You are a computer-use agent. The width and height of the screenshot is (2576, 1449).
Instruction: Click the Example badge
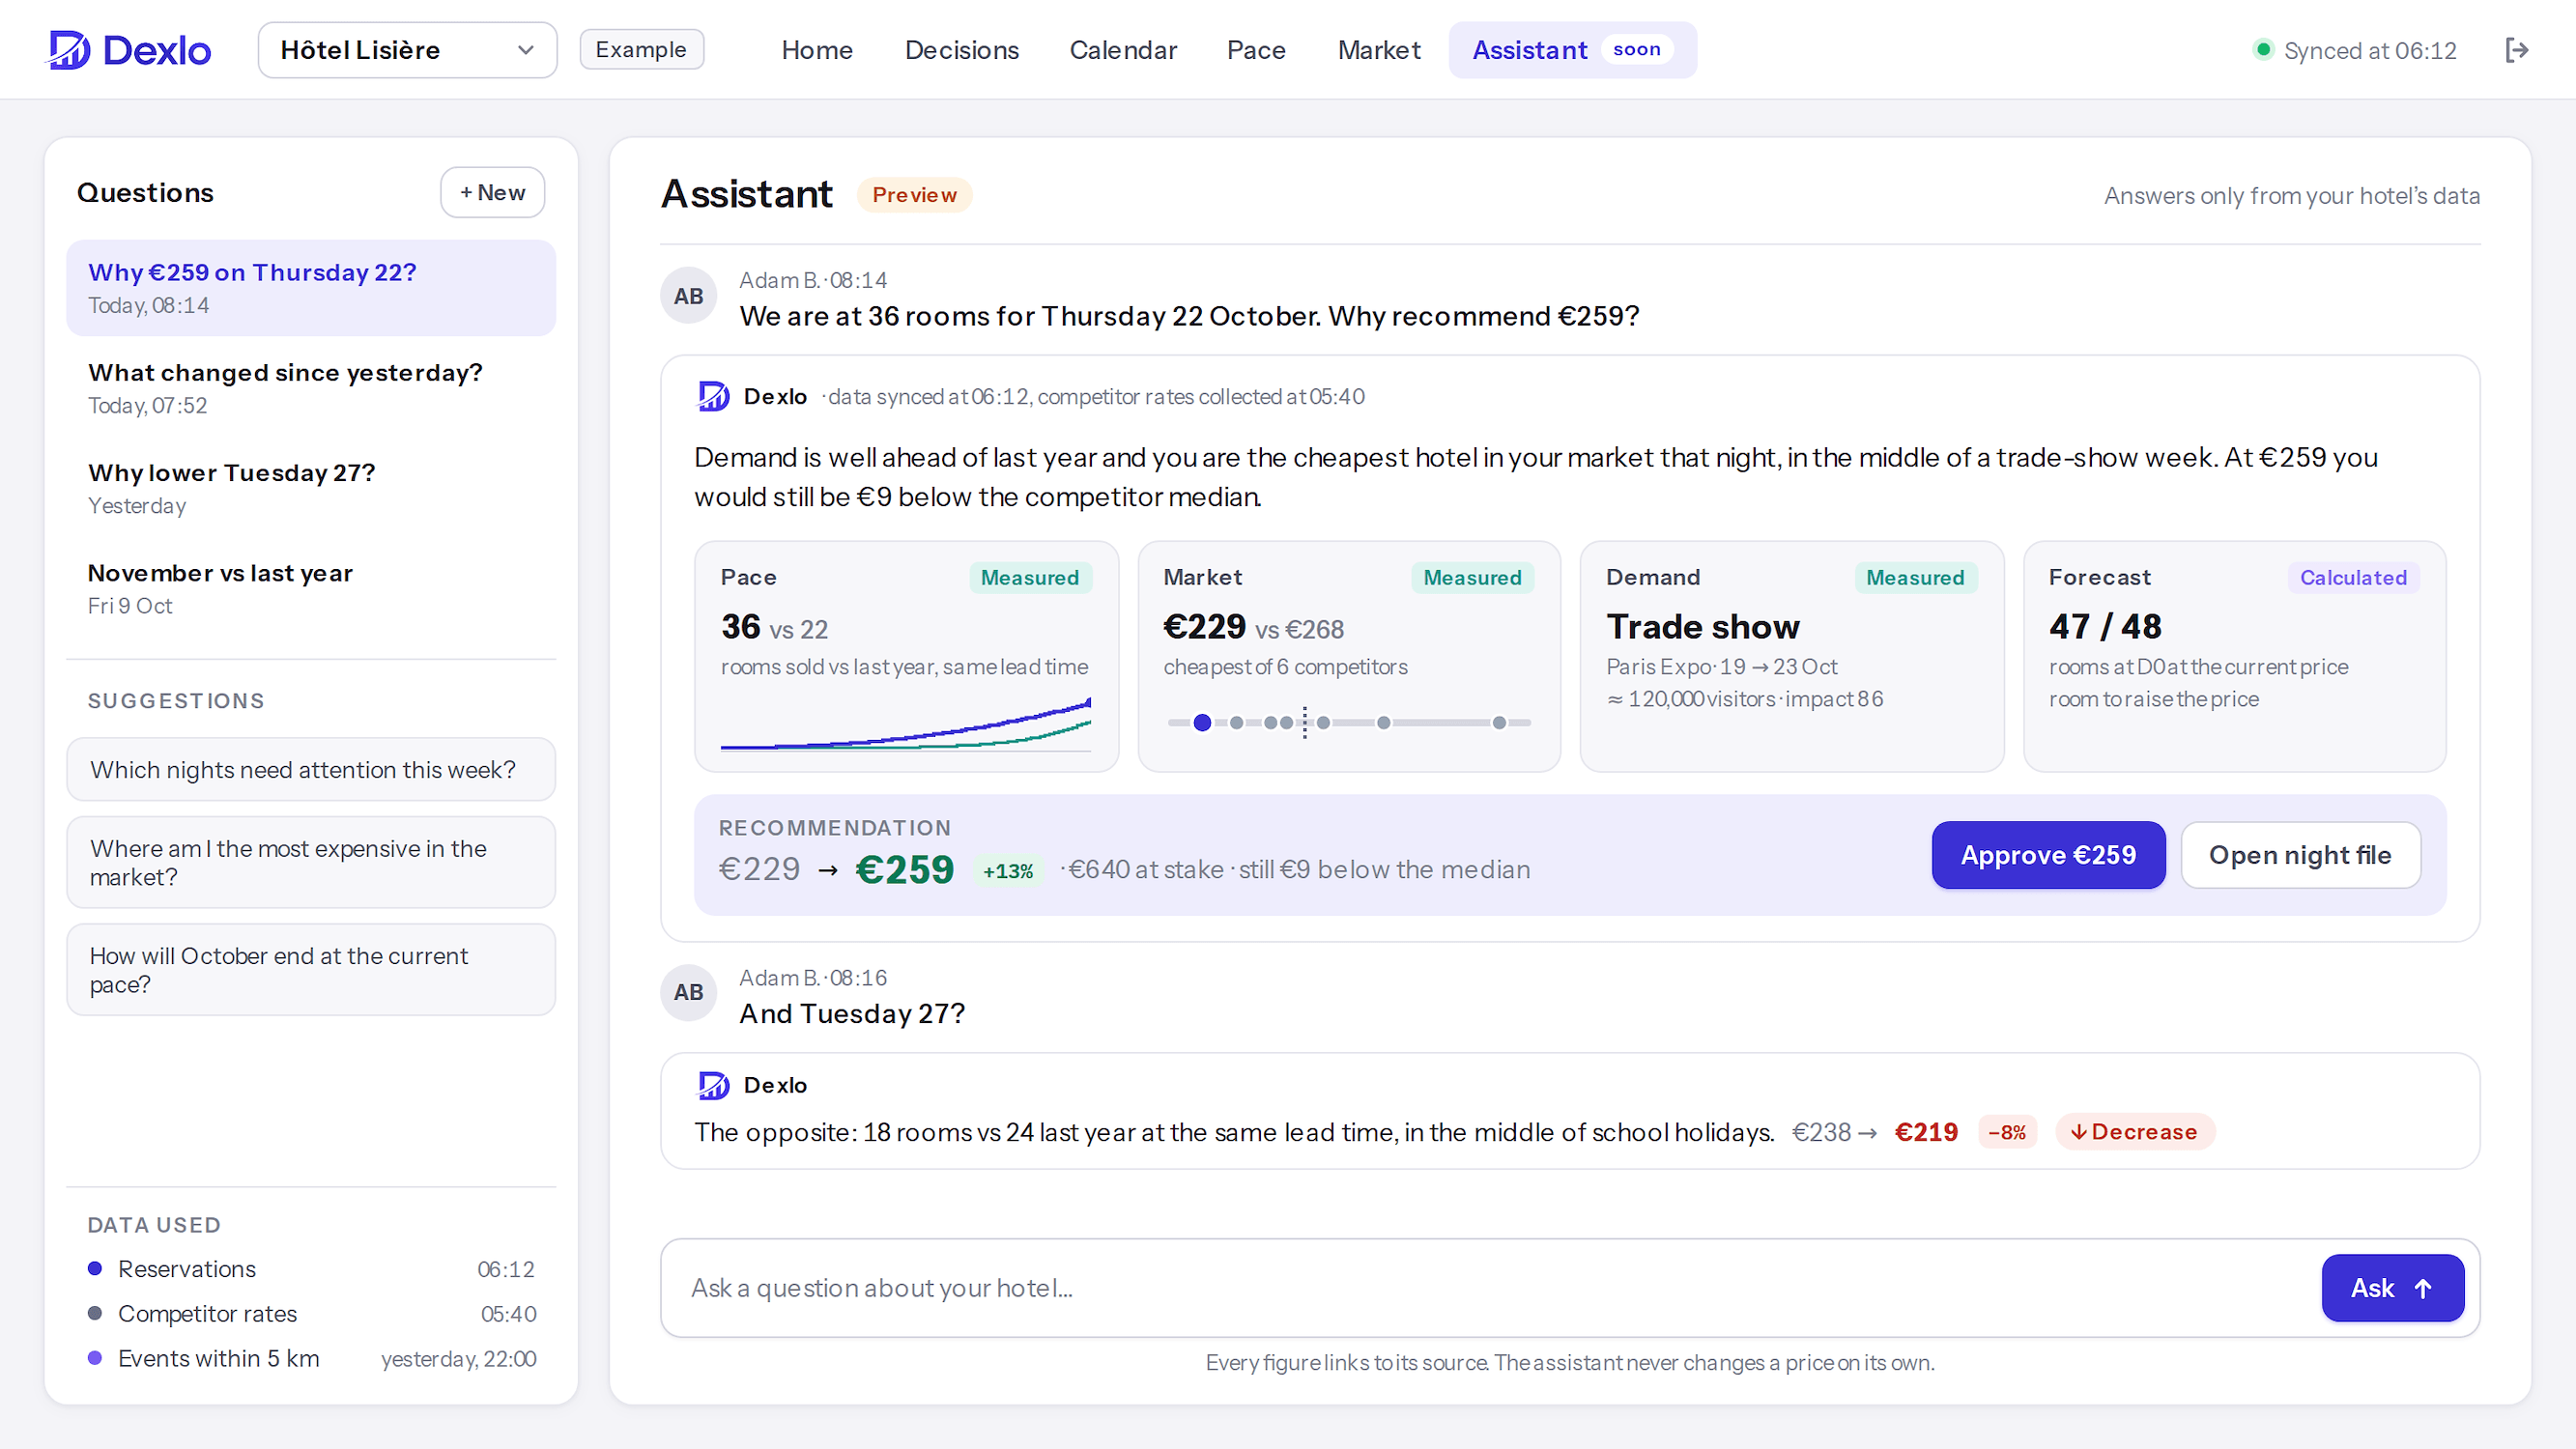point(641,50)
